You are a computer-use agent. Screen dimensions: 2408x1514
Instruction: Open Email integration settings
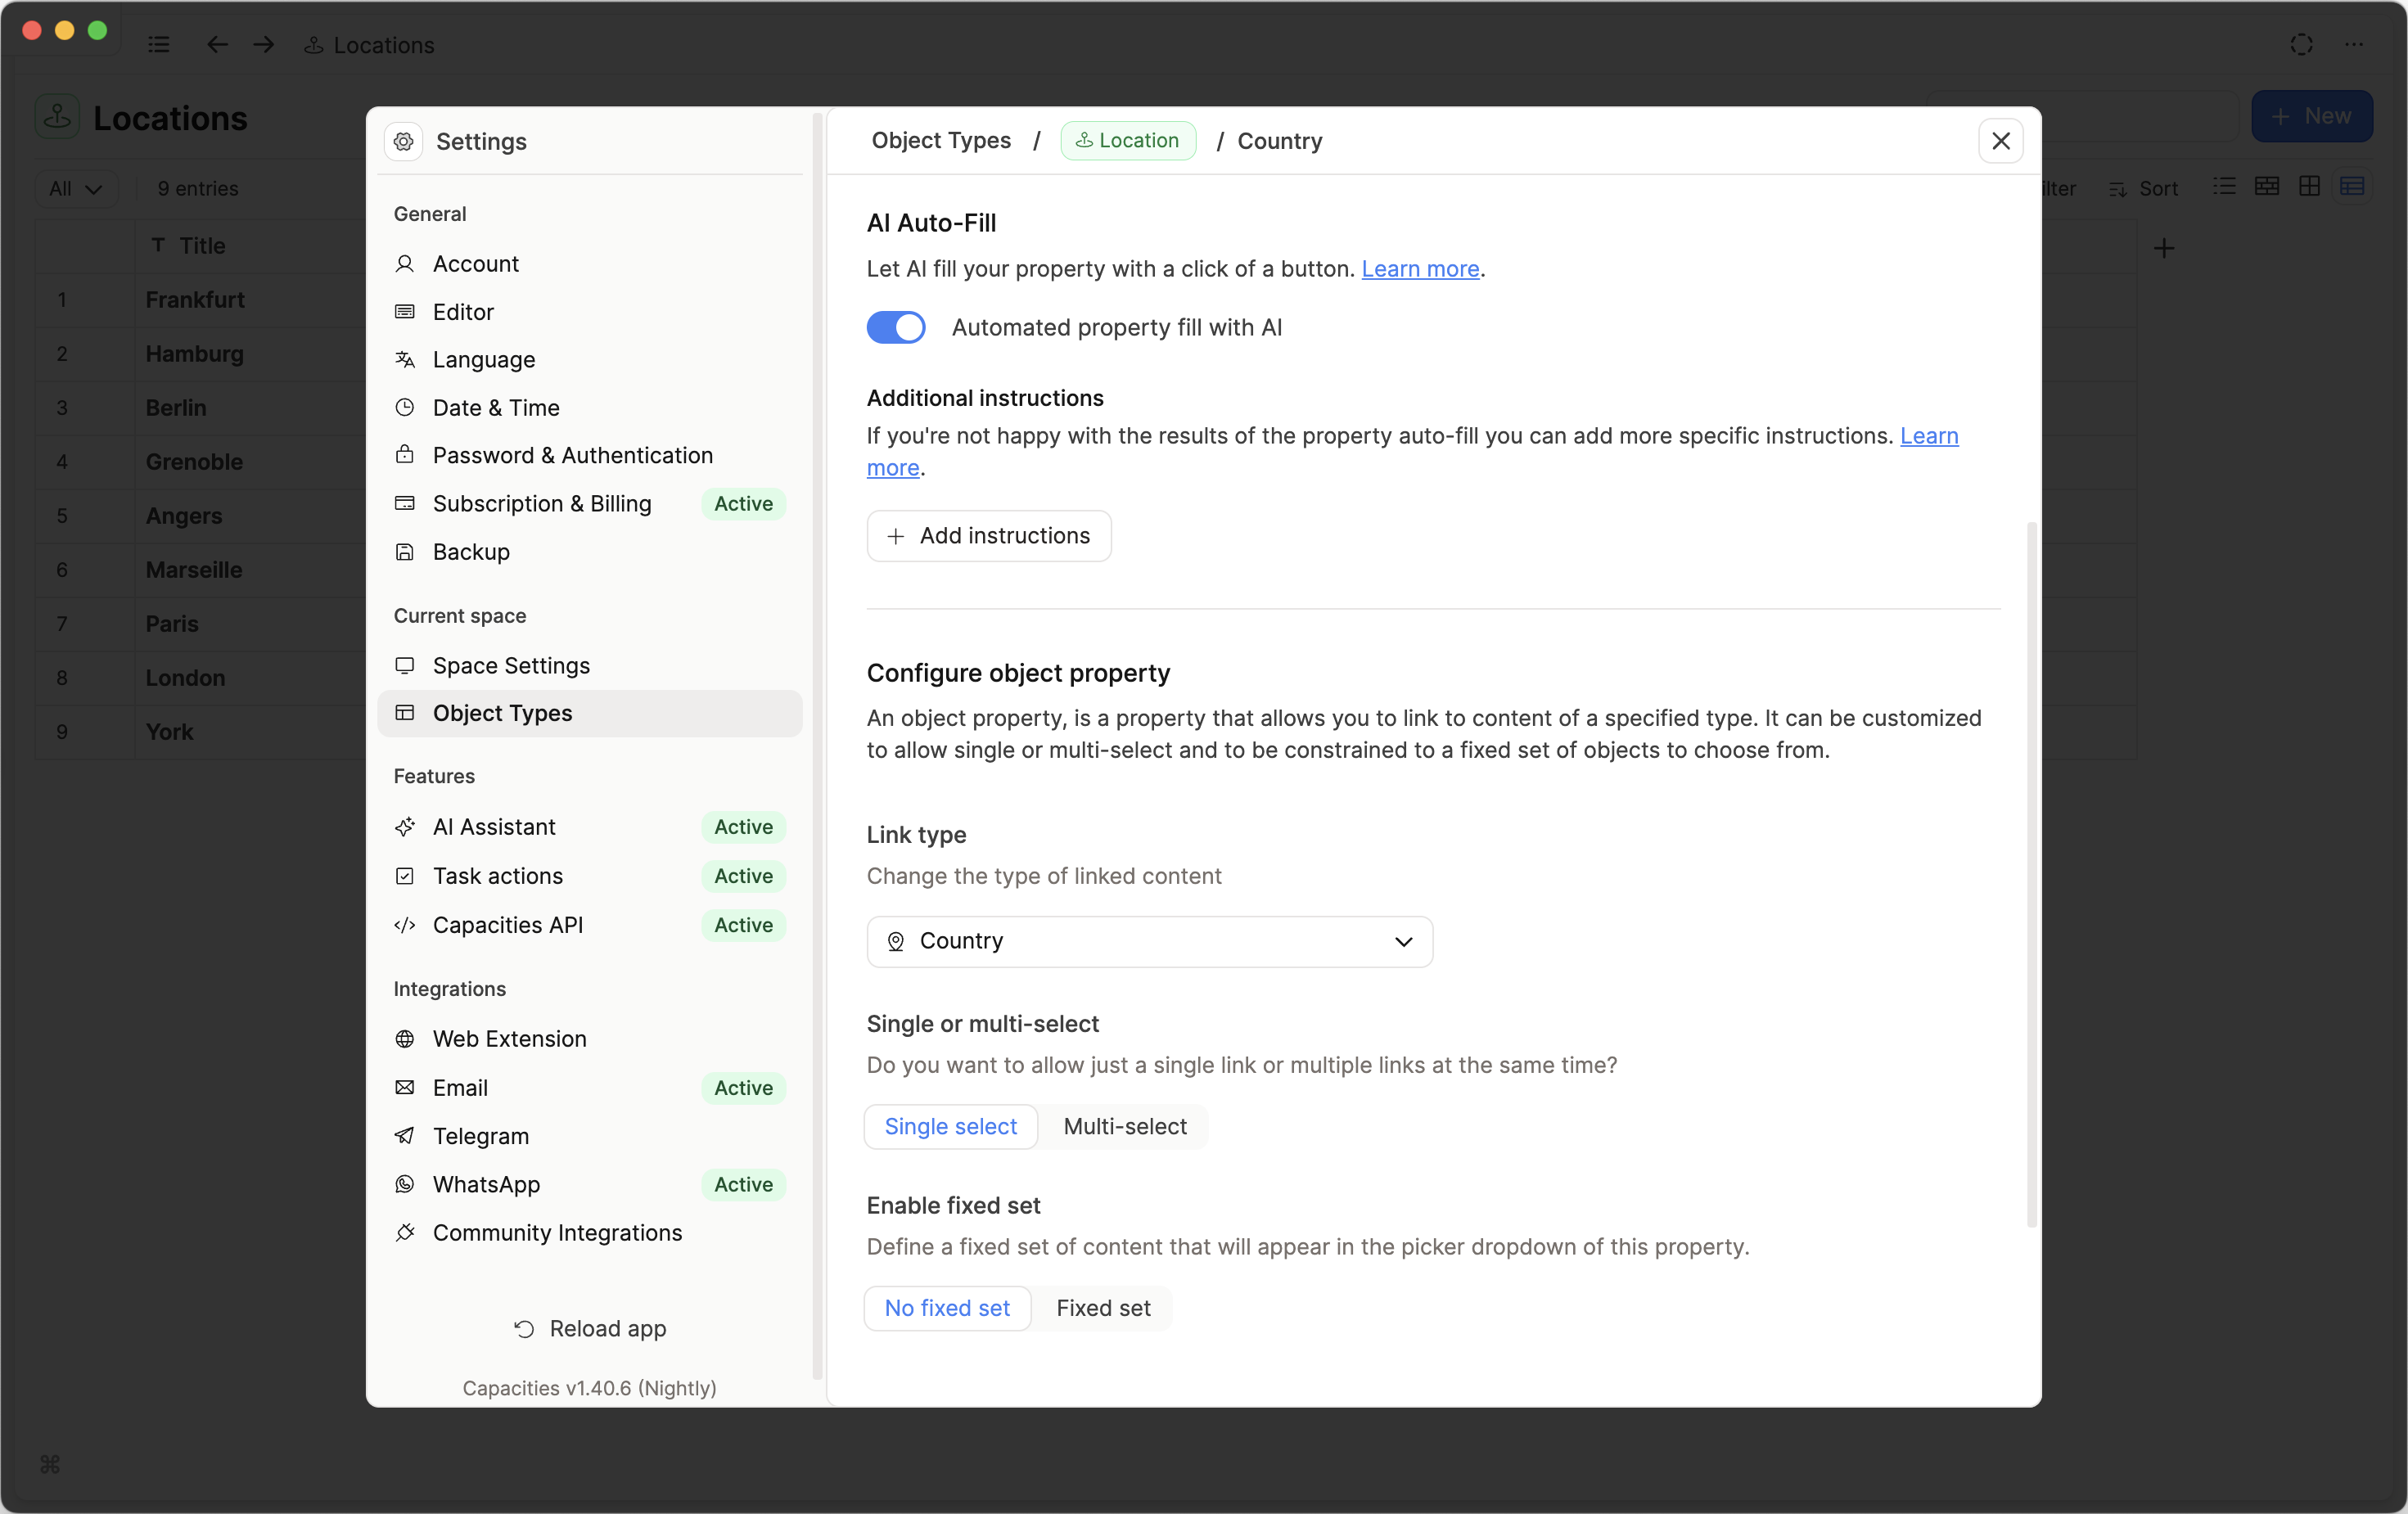coord(590,1088)
